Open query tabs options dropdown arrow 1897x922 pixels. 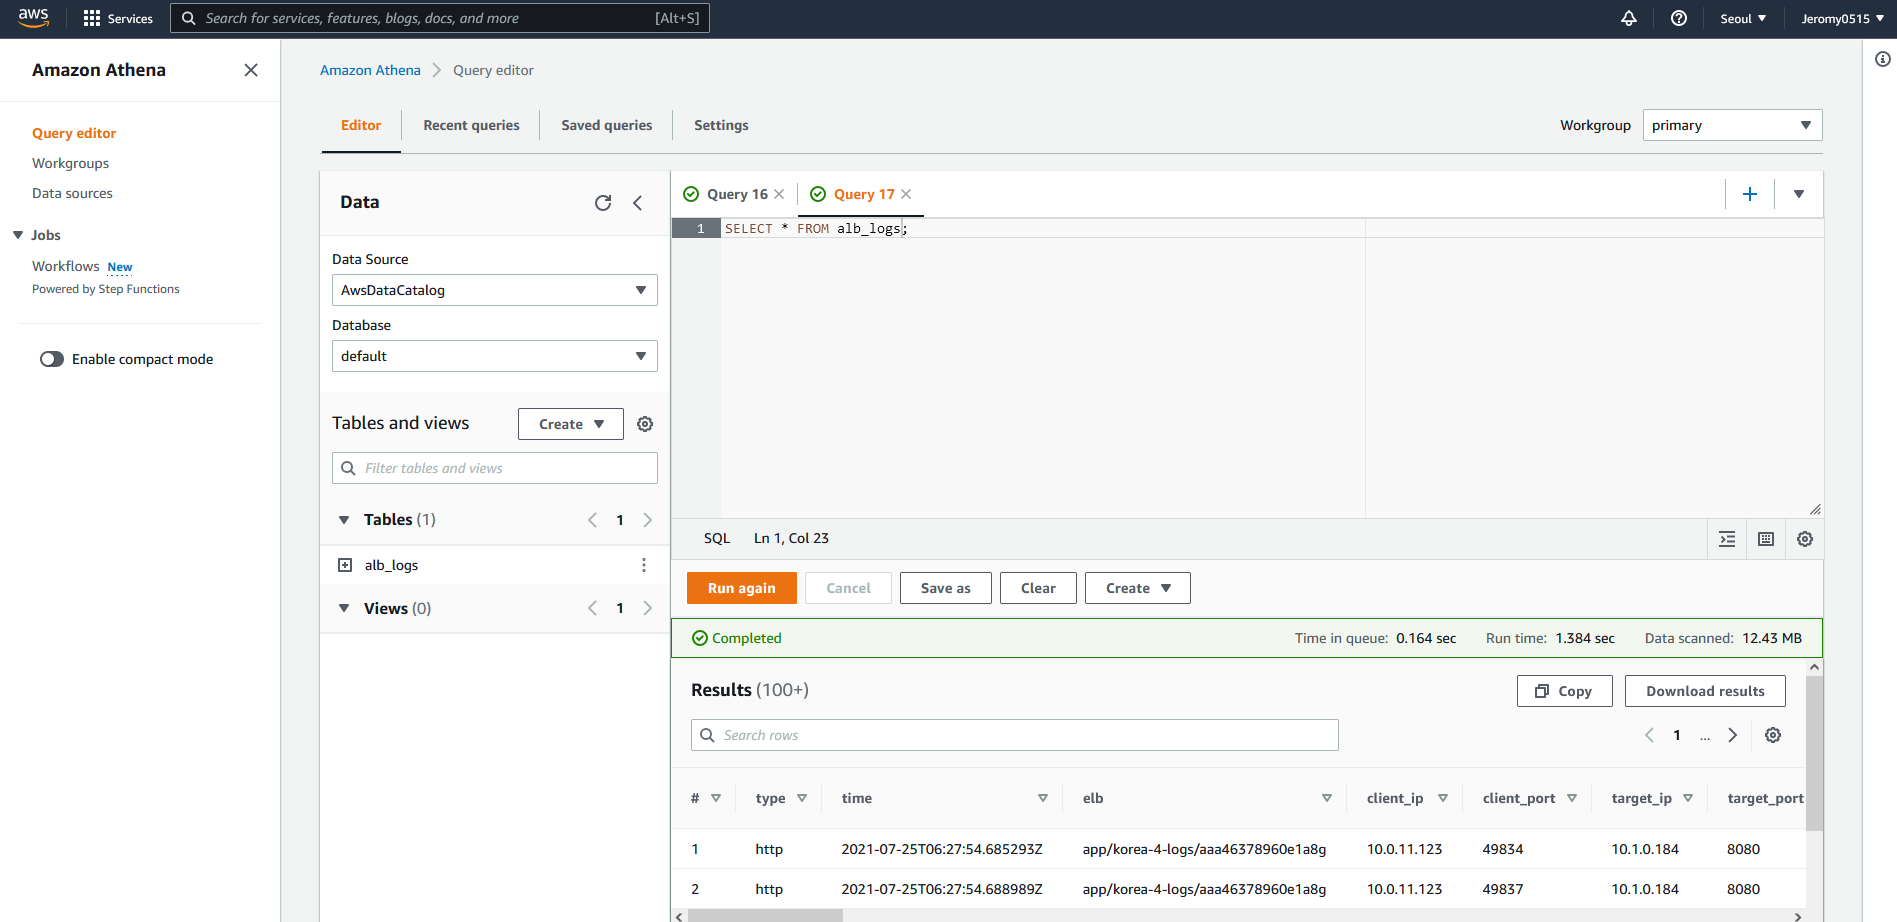pyautogui.click(x=1799, y=194)
